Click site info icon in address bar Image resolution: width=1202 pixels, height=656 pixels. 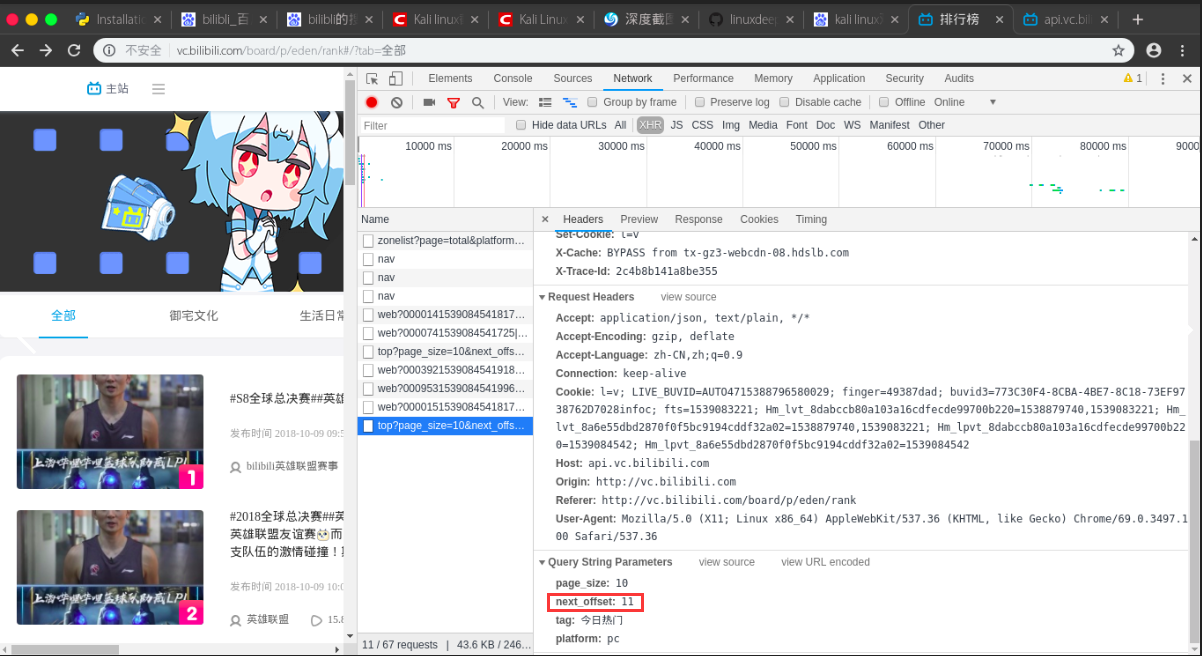pos(109,50)
